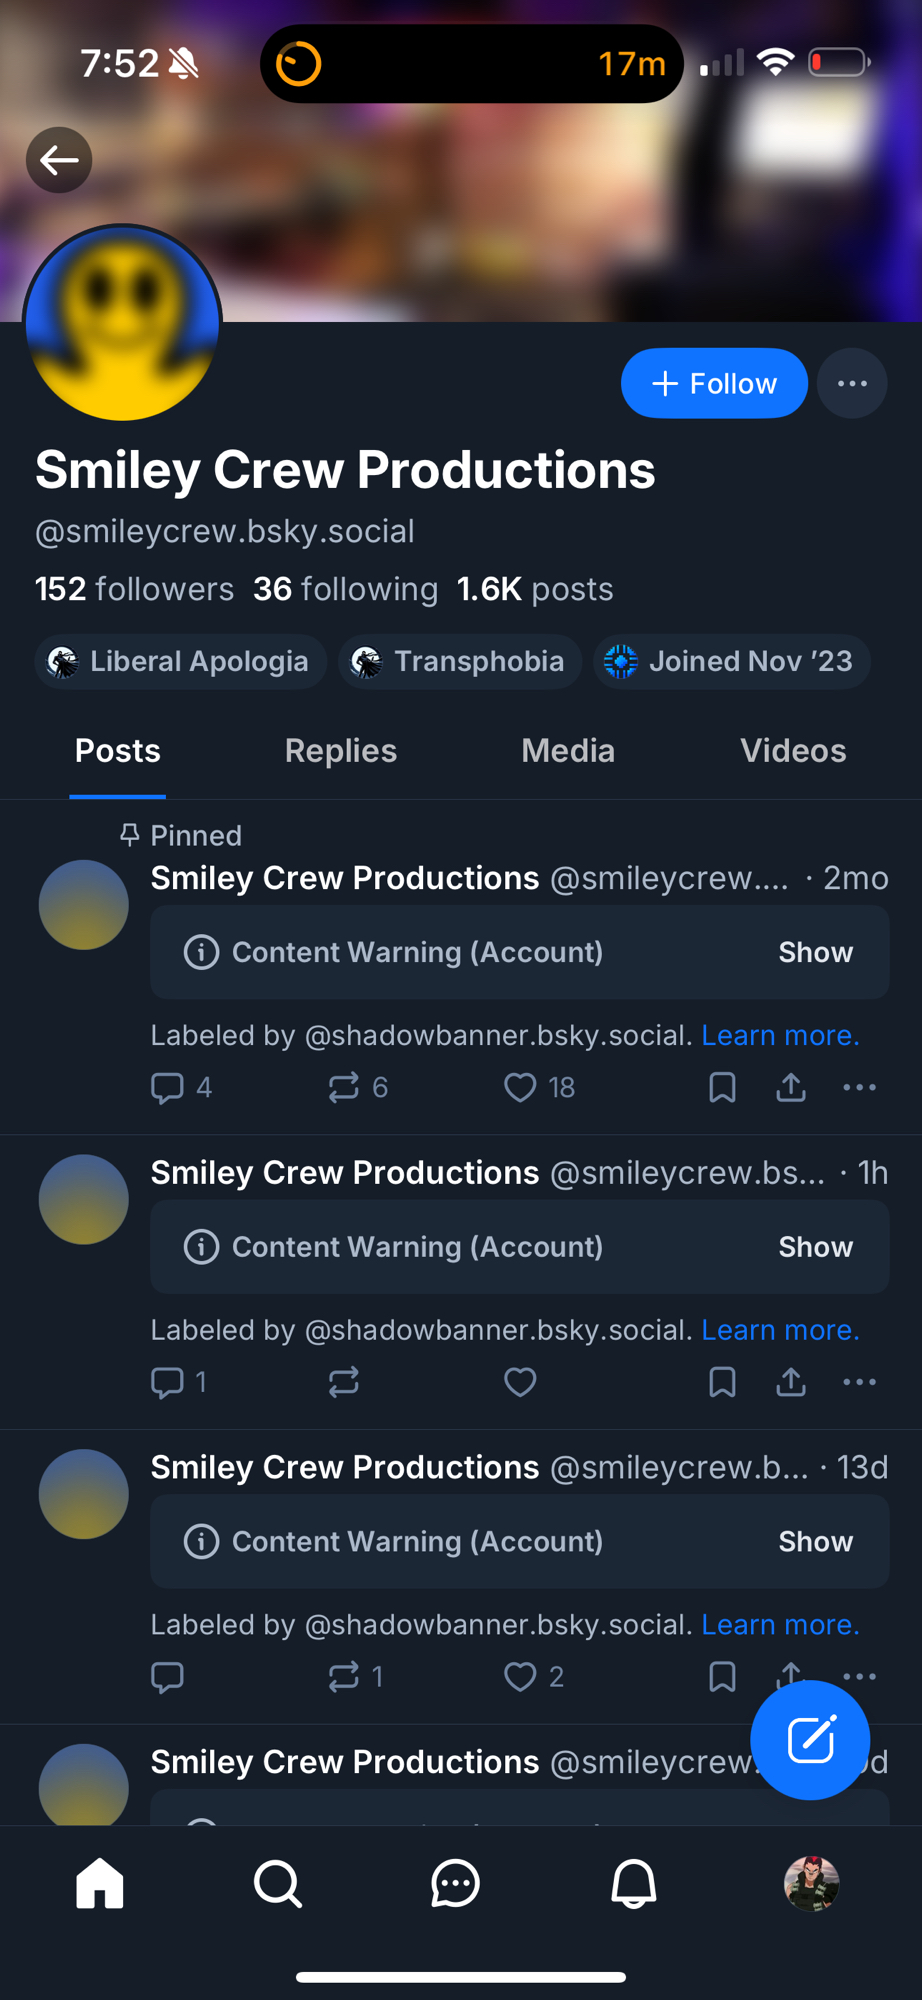922x2000 pixels.
Task: Switch to the Media tab
Action: point(567,751)
